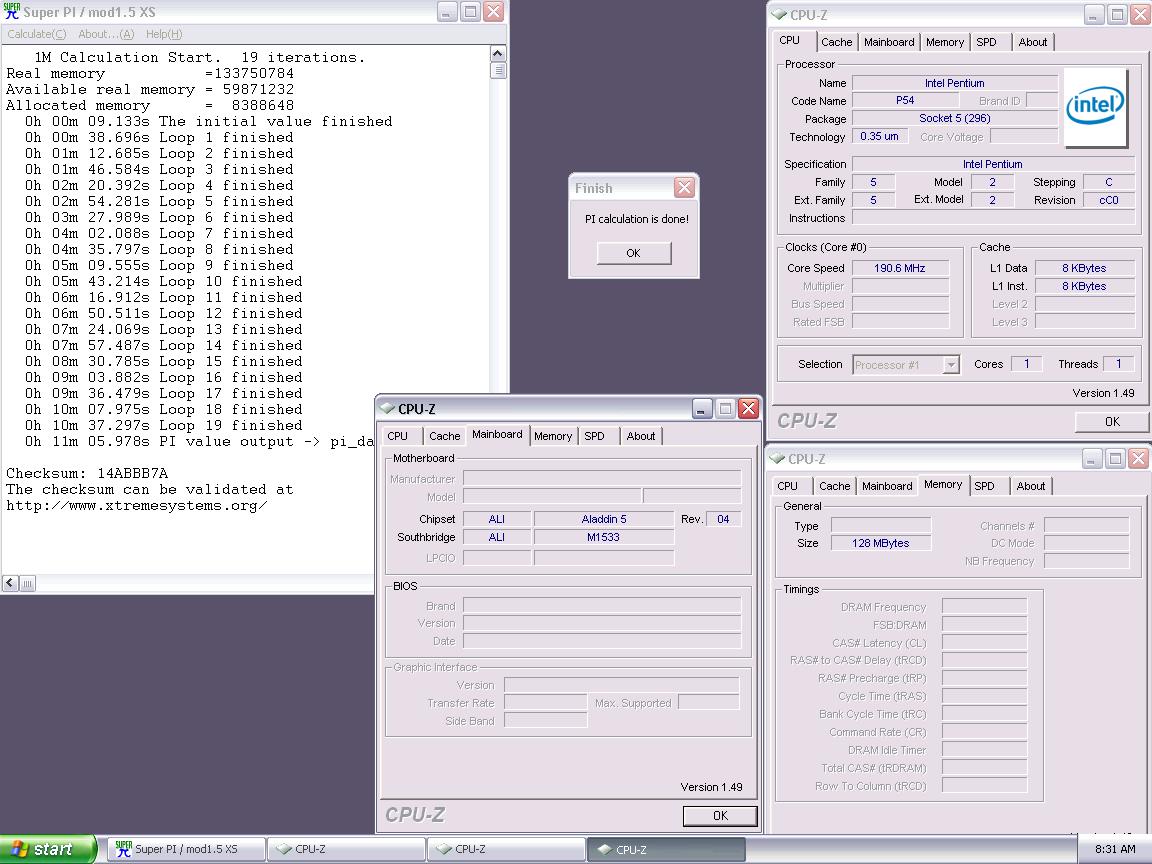
Task: Click the CPU-Z icon in the Mainboard window title
Action: (386, 408)
